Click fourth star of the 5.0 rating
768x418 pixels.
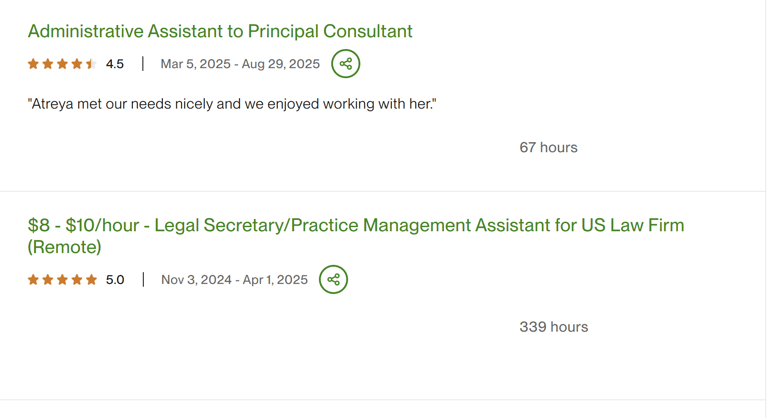tap(77, 280)
